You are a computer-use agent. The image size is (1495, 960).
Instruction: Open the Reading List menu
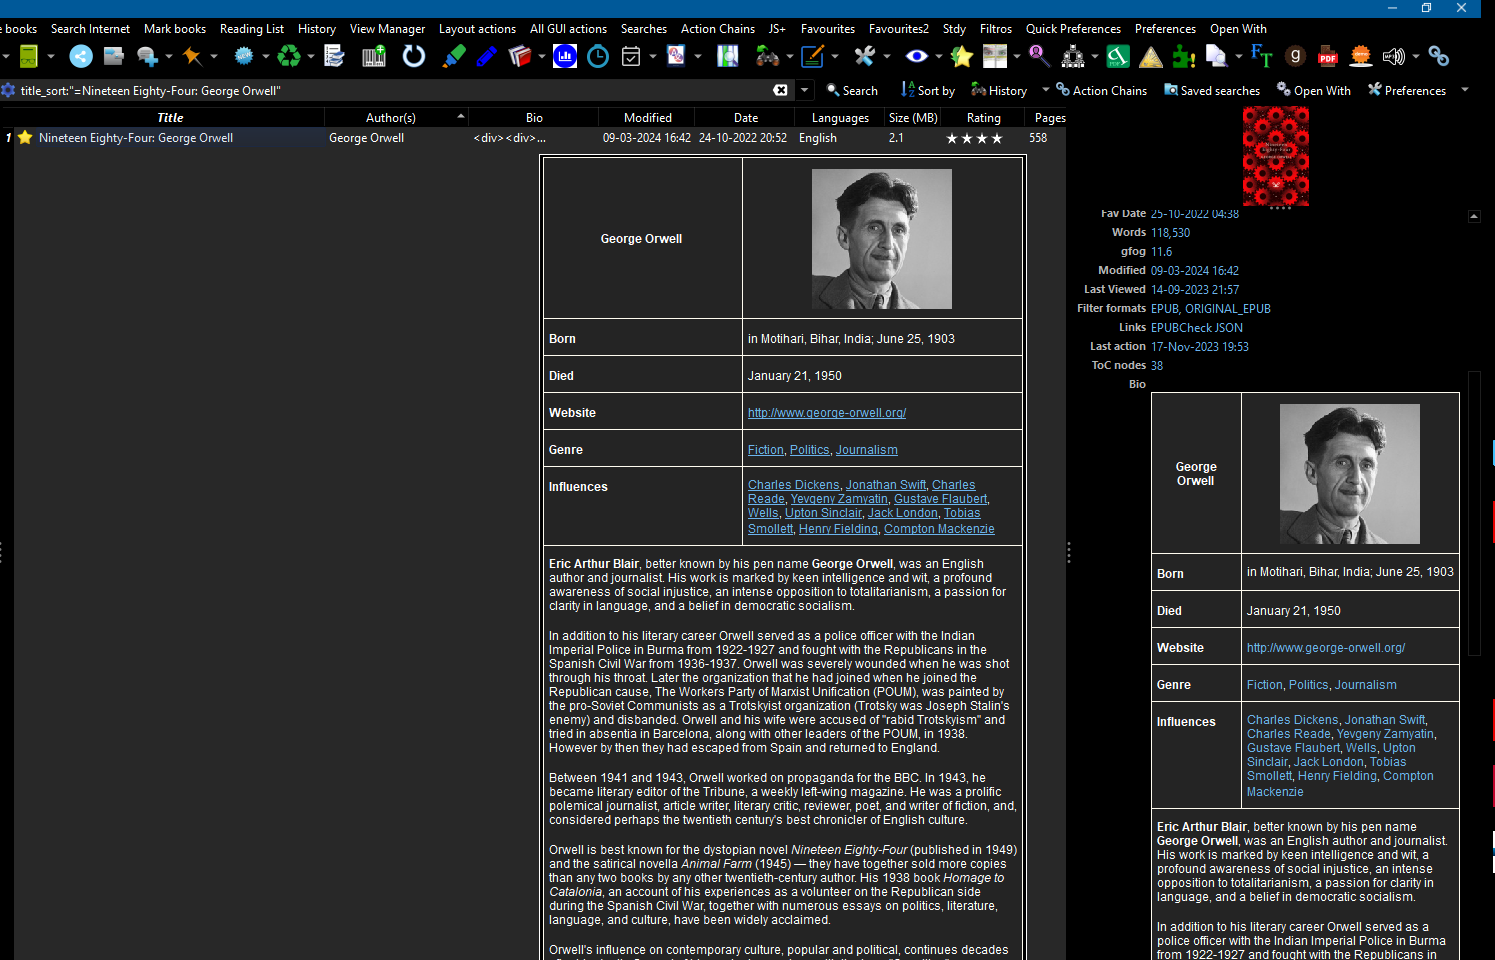(x=252, y=29)
